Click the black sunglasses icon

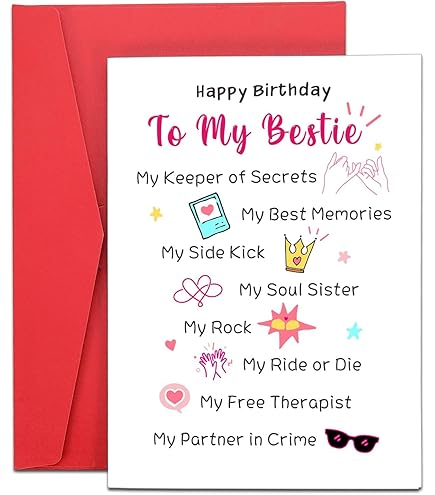tap(352, 440)
